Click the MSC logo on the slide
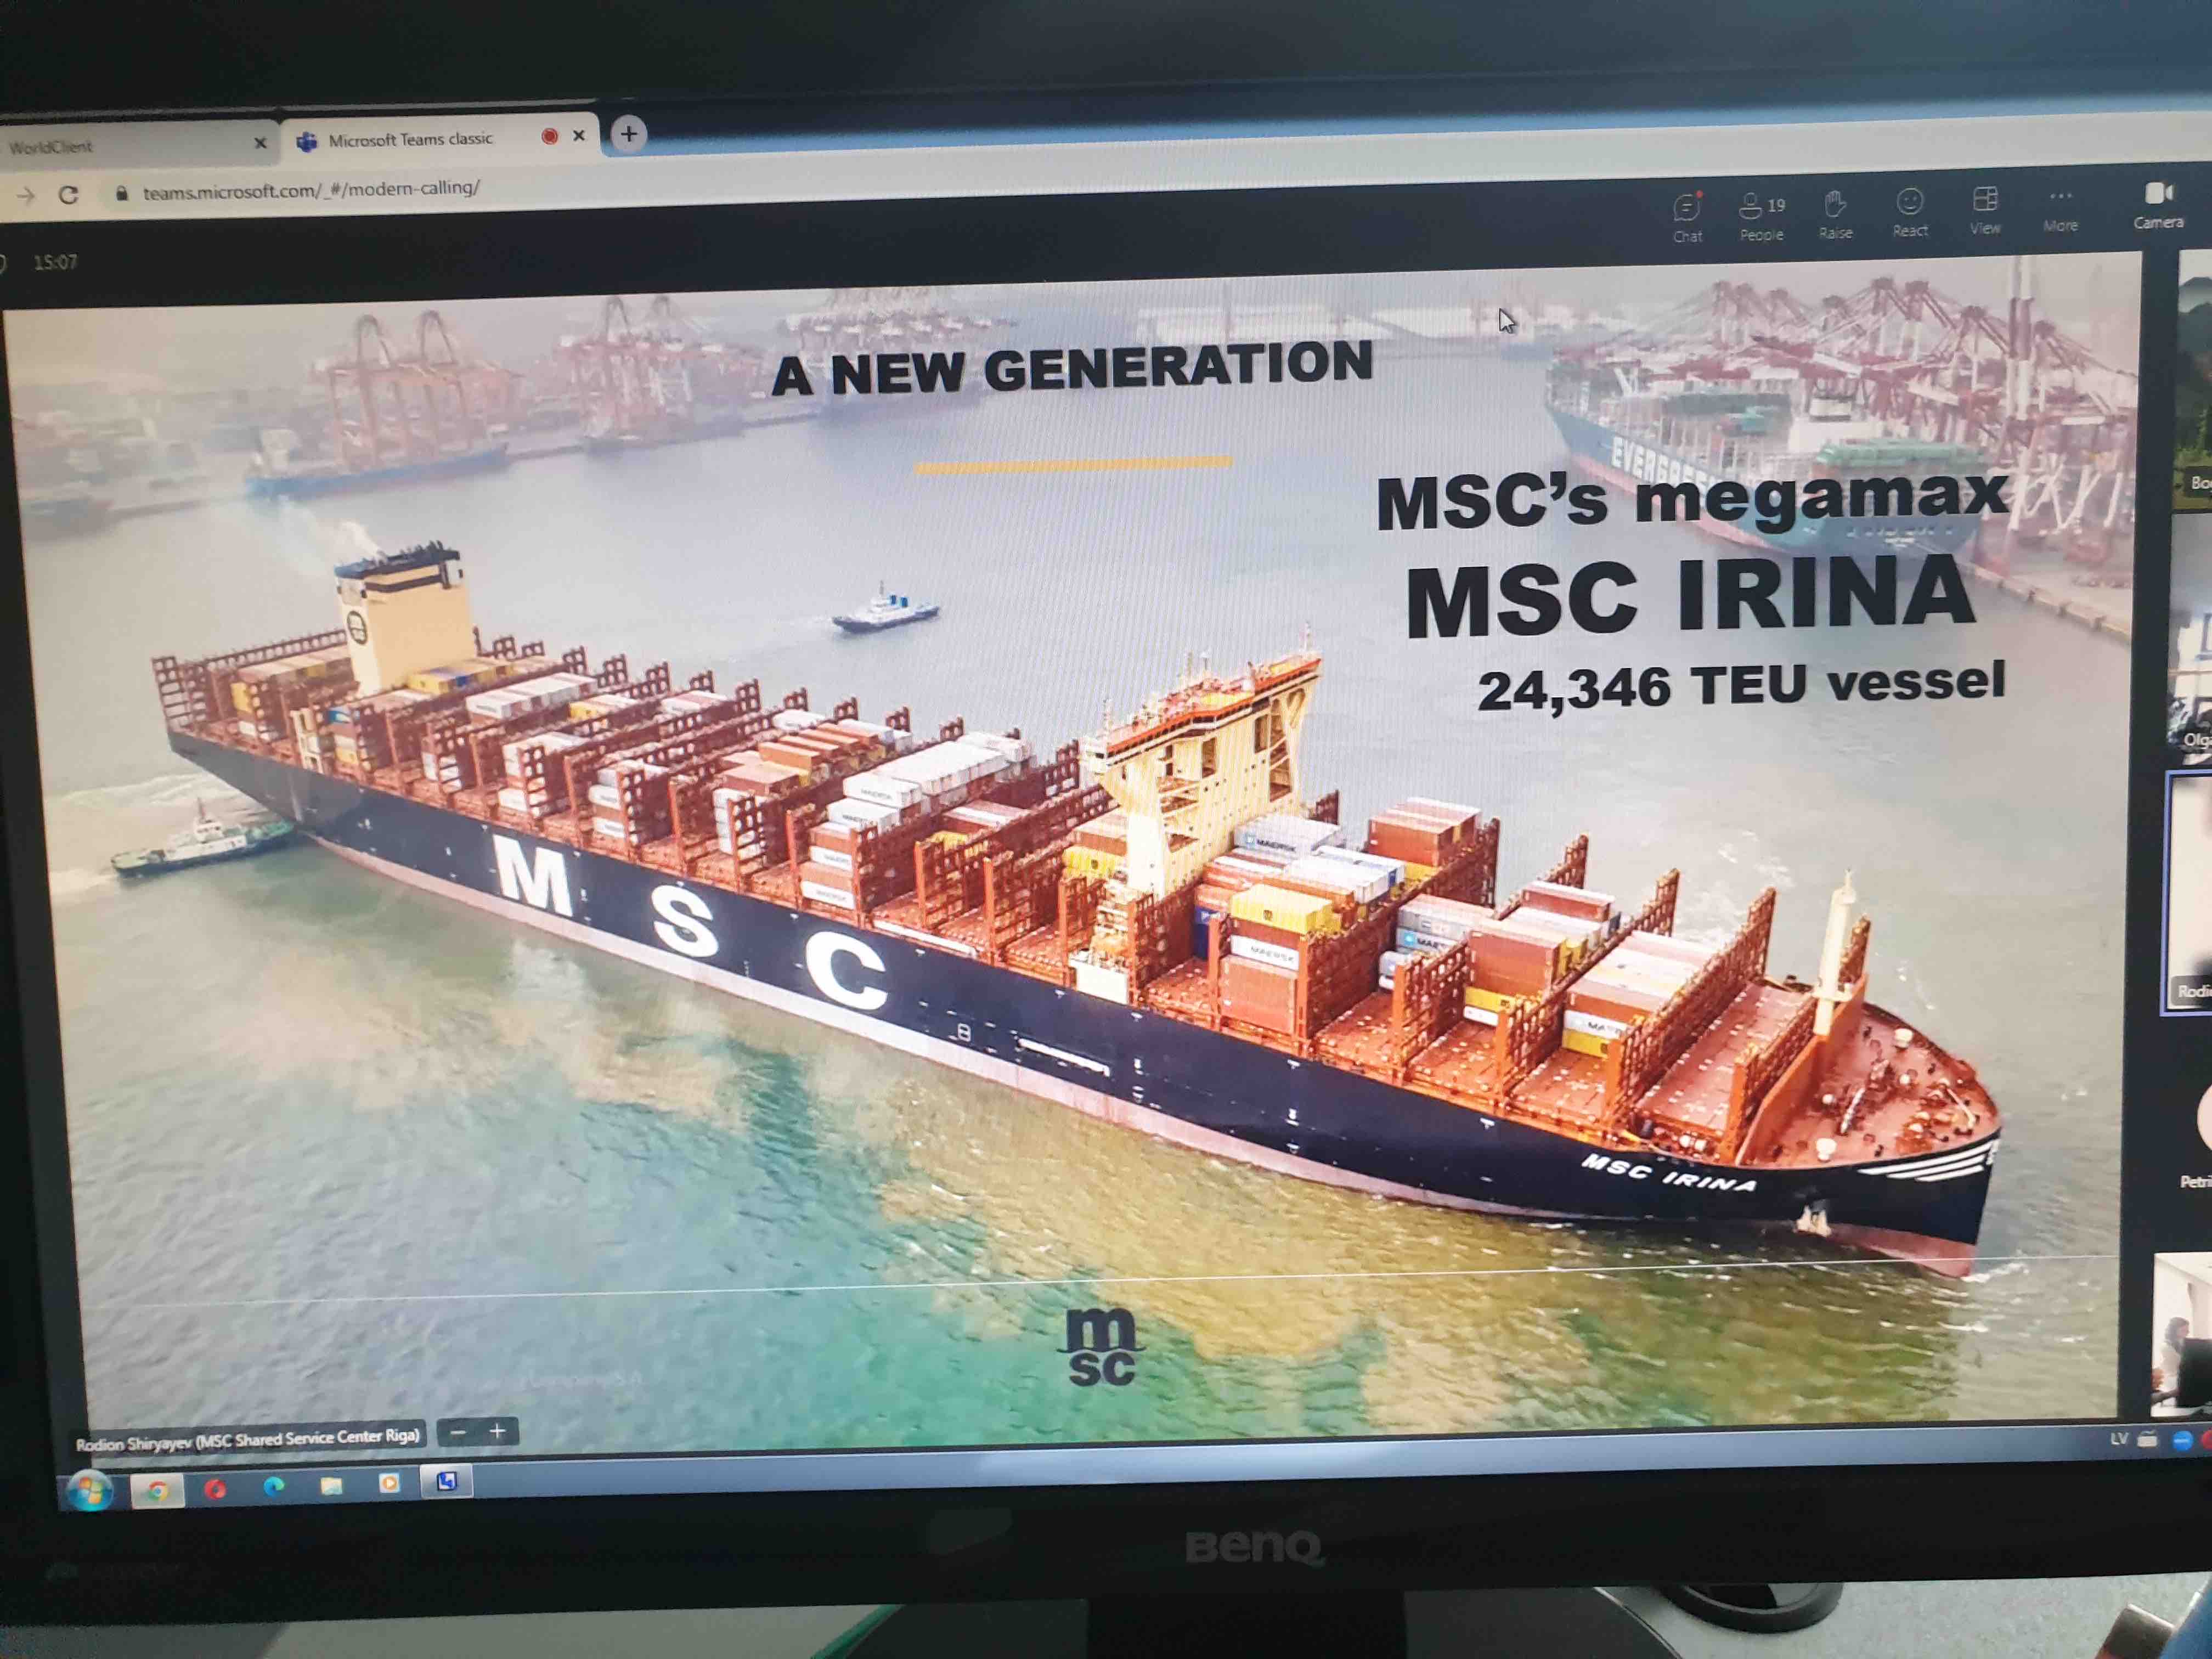The width and height of the screenshot is (2212, 1659). point(1101,1346)
